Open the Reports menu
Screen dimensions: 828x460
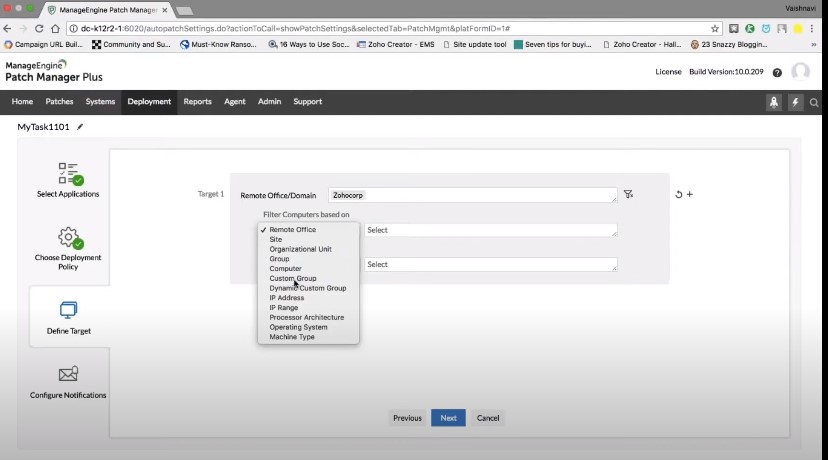point(197,101)
